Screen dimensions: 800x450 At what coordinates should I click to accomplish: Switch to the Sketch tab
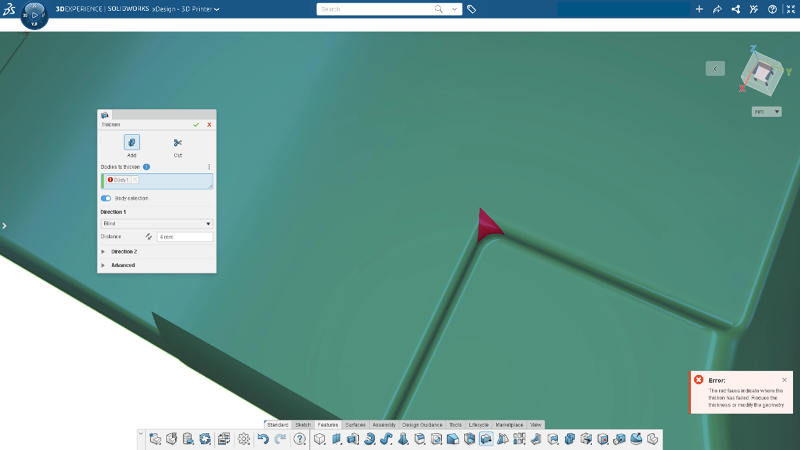303,424
